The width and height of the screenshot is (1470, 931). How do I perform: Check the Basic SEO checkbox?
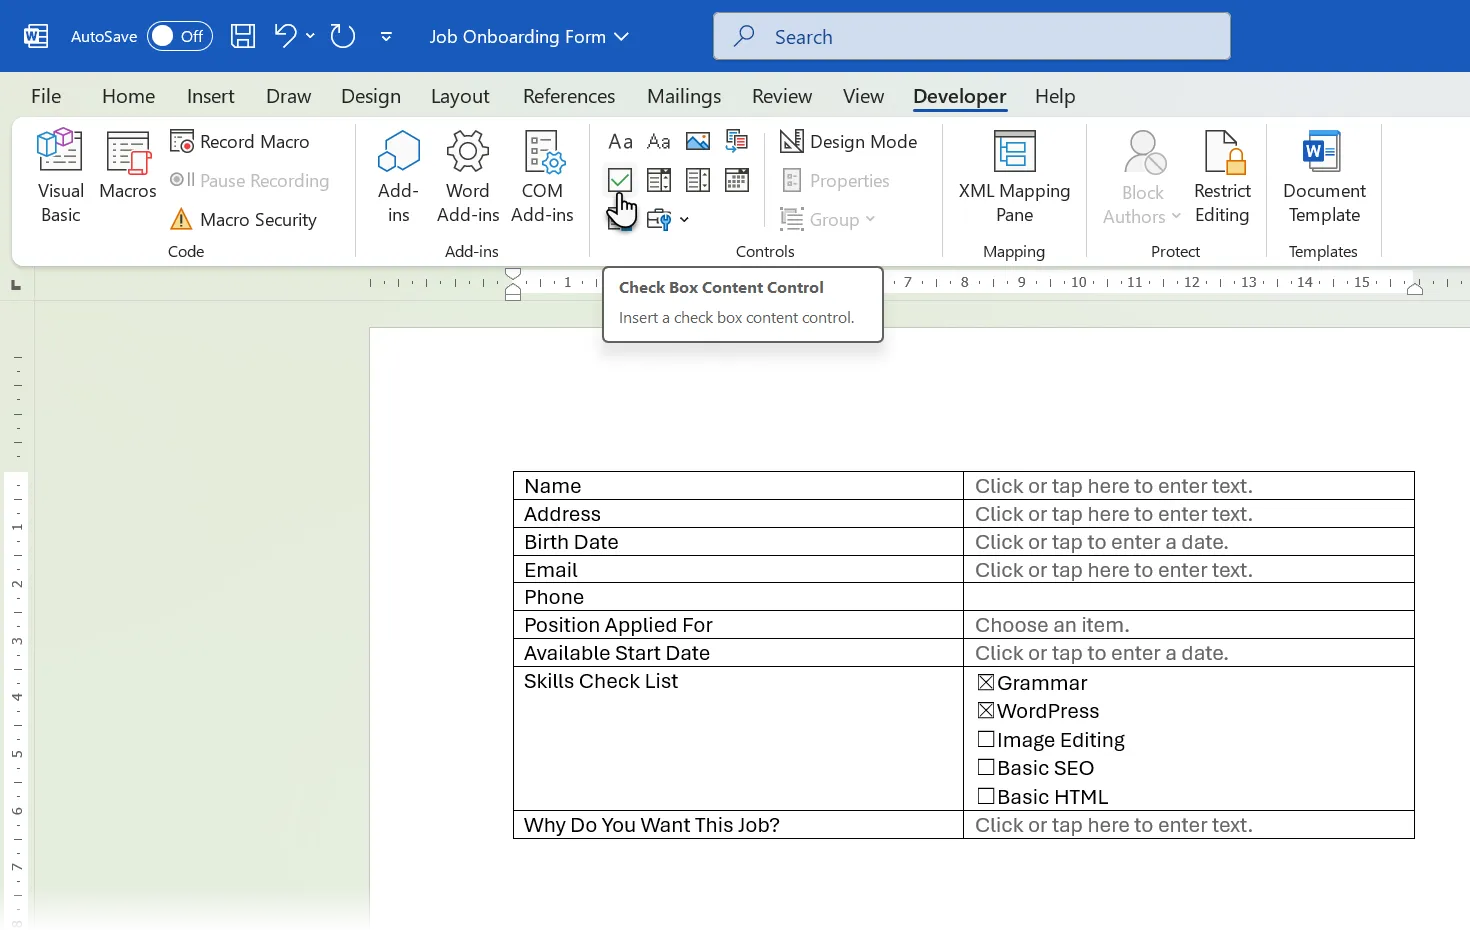(x=986, y=767)
